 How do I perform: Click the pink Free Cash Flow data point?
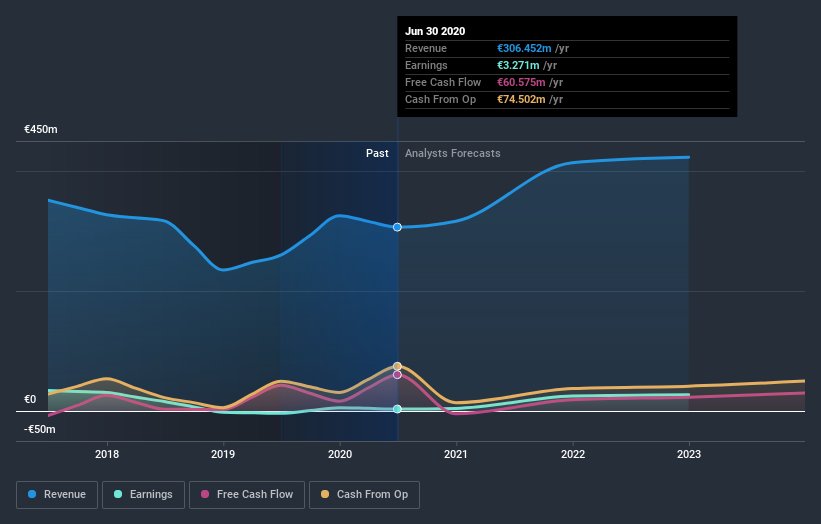(x=397, y=375)
